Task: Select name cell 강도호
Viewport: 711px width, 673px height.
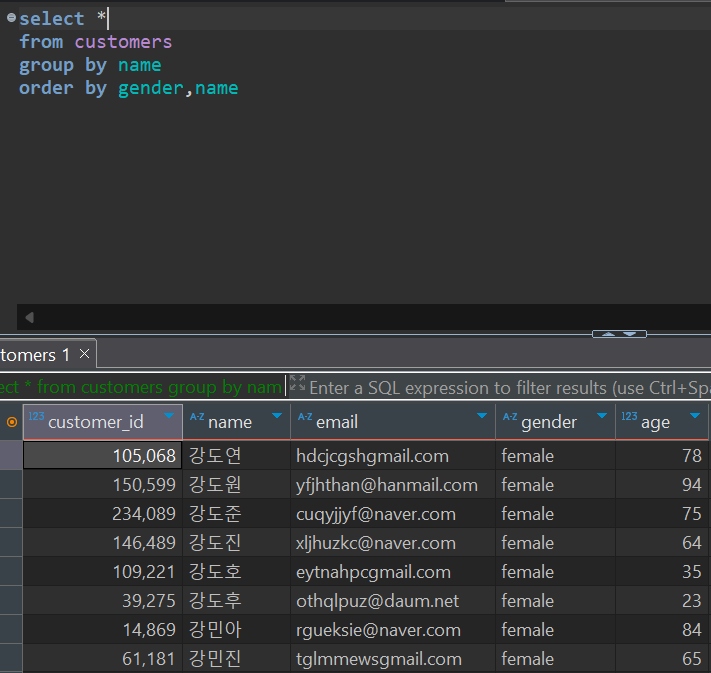Action: point(237,571)
